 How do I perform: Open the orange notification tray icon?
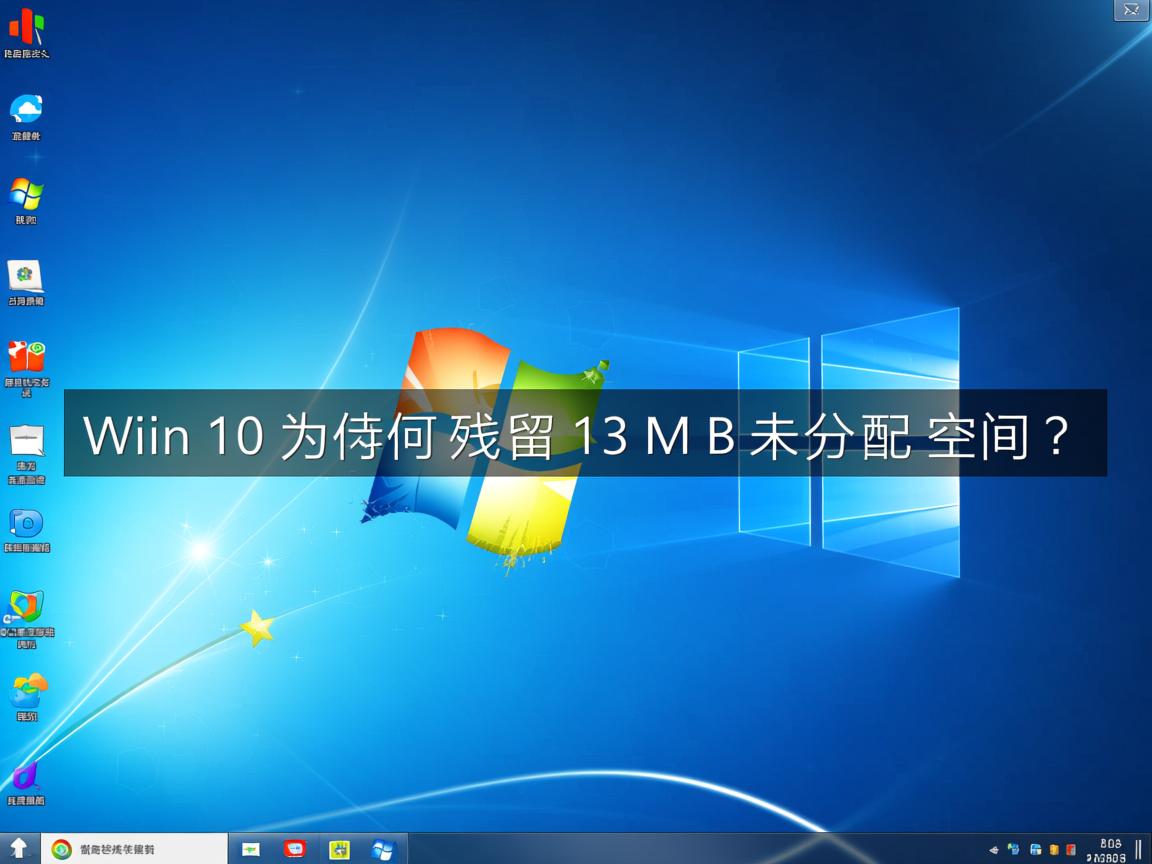coord(1055,849)
